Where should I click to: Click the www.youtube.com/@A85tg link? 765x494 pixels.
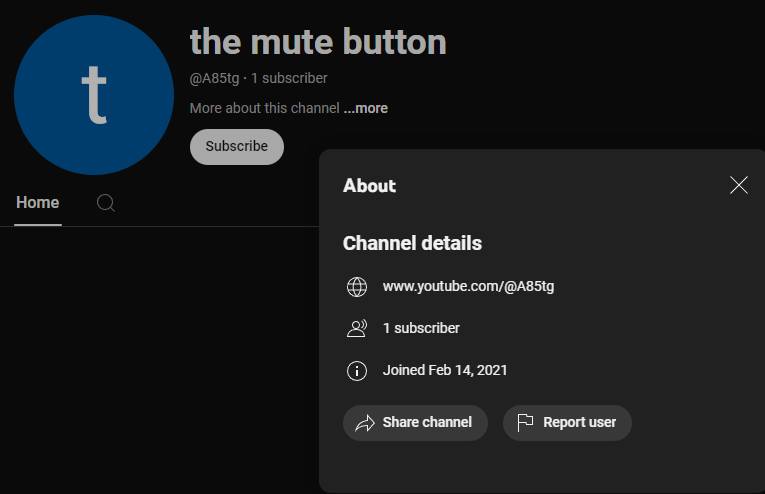pyautogui.click(x=468, y=286)
